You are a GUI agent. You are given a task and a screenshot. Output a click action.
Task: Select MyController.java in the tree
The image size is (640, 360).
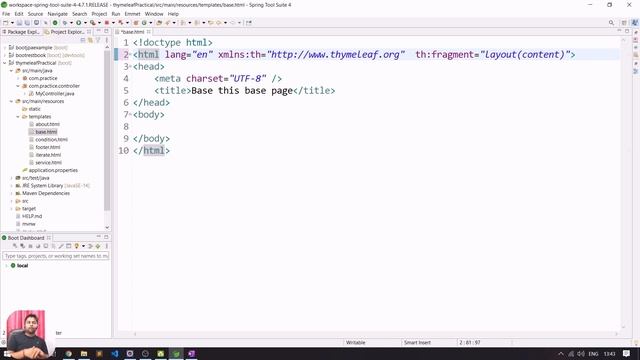click(55, 94)
